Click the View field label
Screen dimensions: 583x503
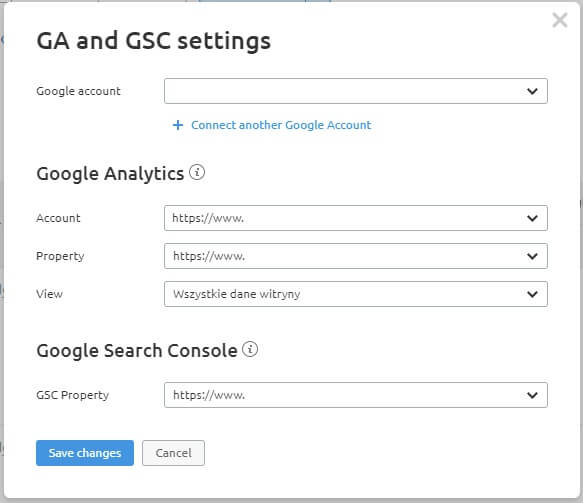(x=49, y=294)
